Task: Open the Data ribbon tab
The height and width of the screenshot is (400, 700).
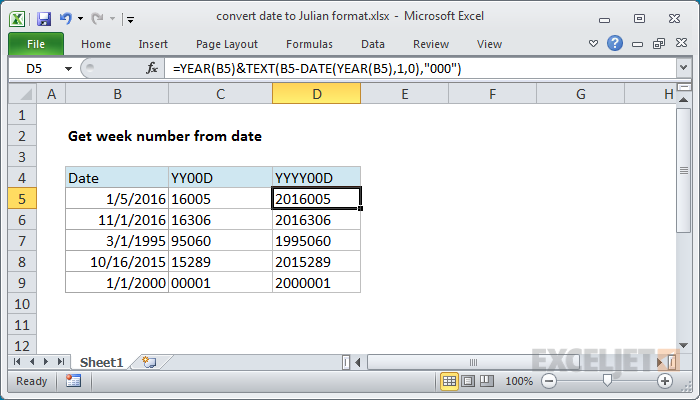Action: (x=373, y=44)
